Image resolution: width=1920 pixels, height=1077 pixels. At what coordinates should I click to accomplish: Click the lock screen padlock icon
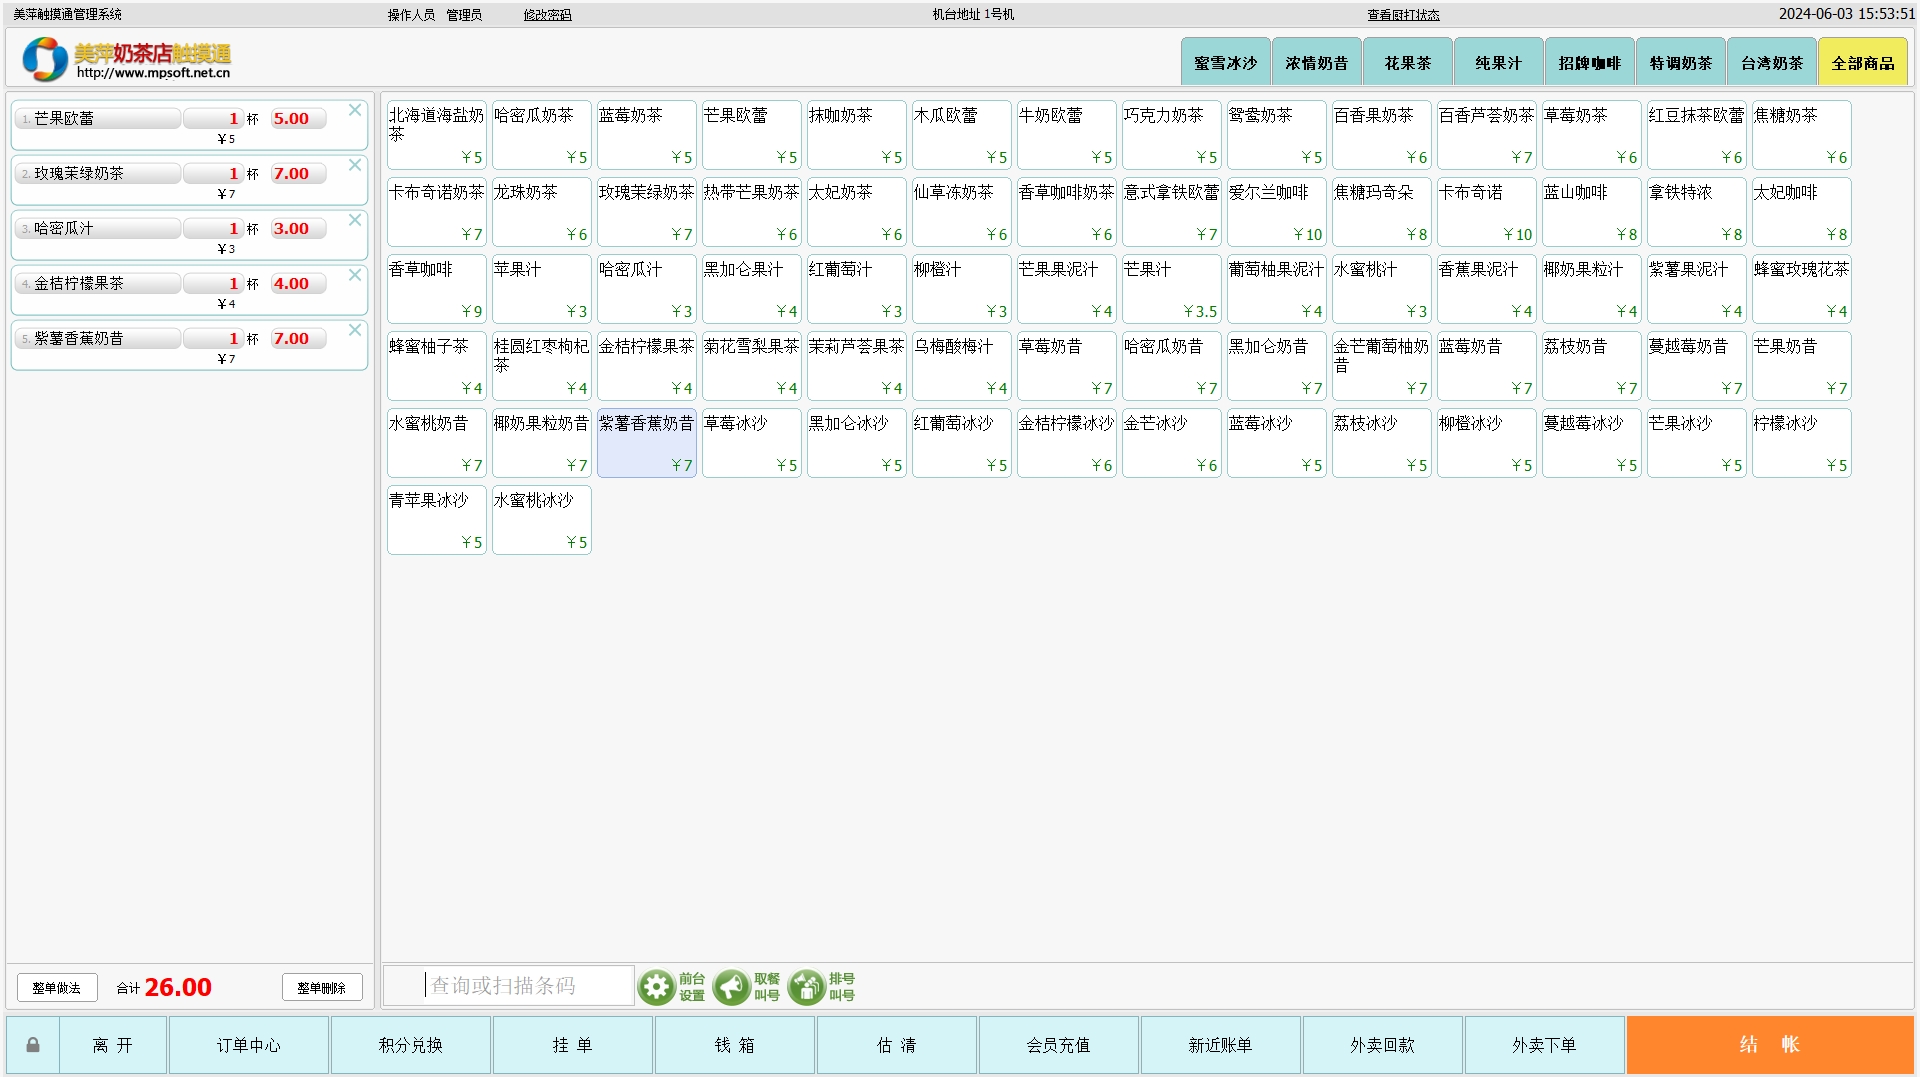[33, 1045]
